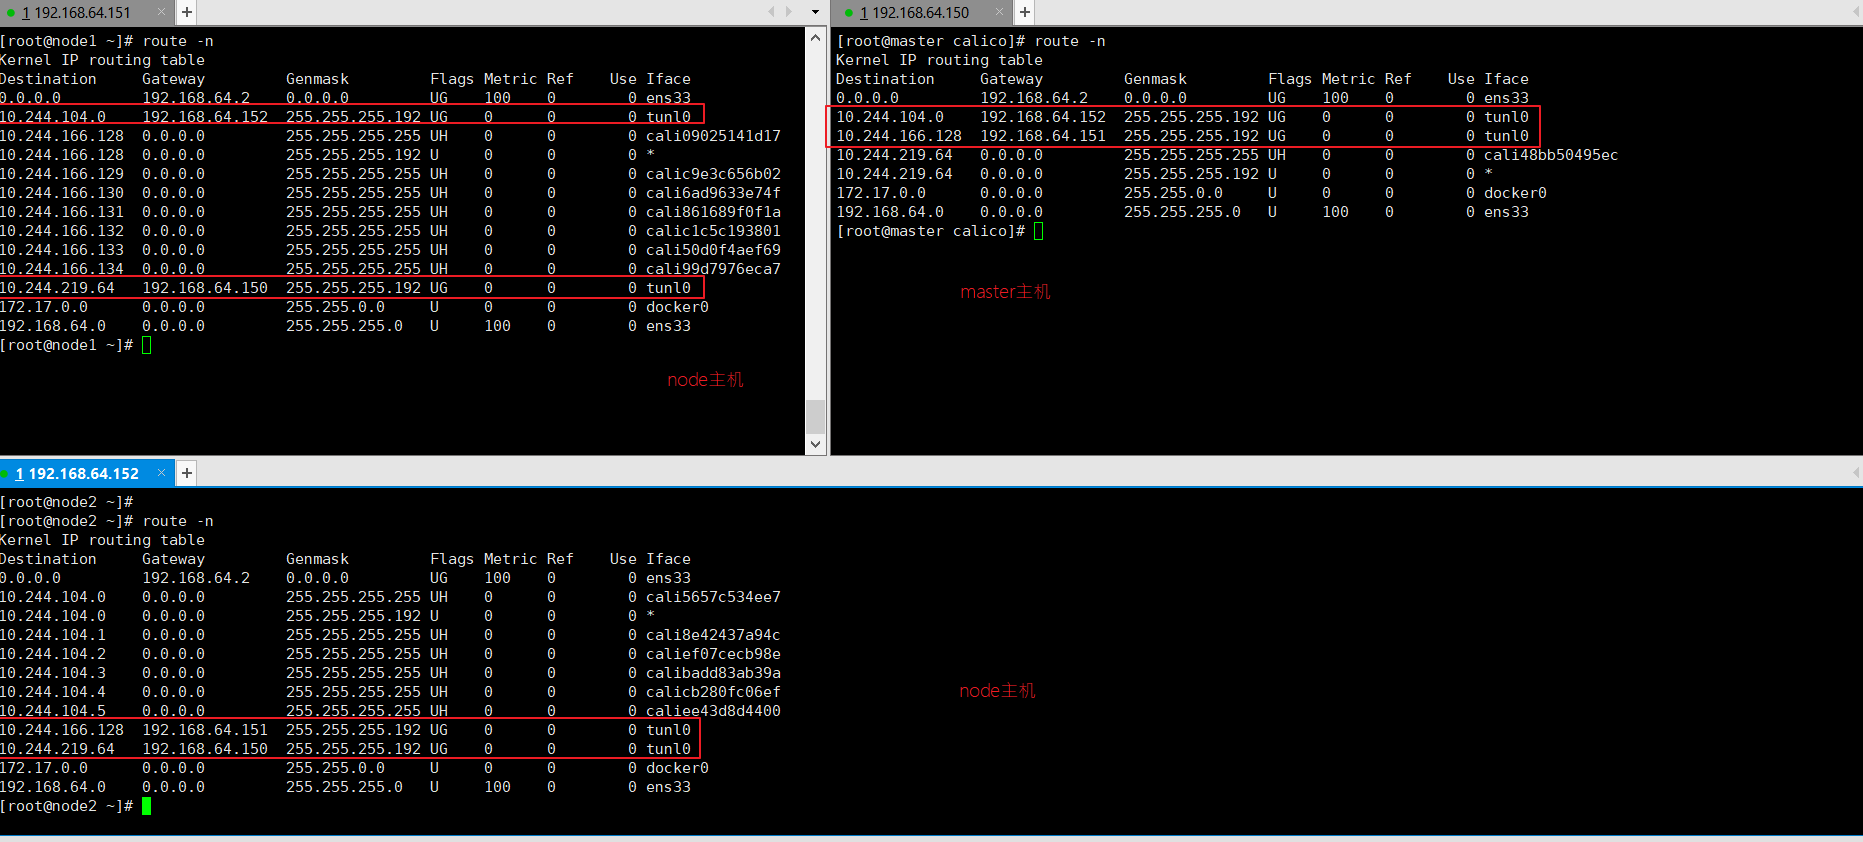Close the 192.168.64.151 session tab

(161, 12)
